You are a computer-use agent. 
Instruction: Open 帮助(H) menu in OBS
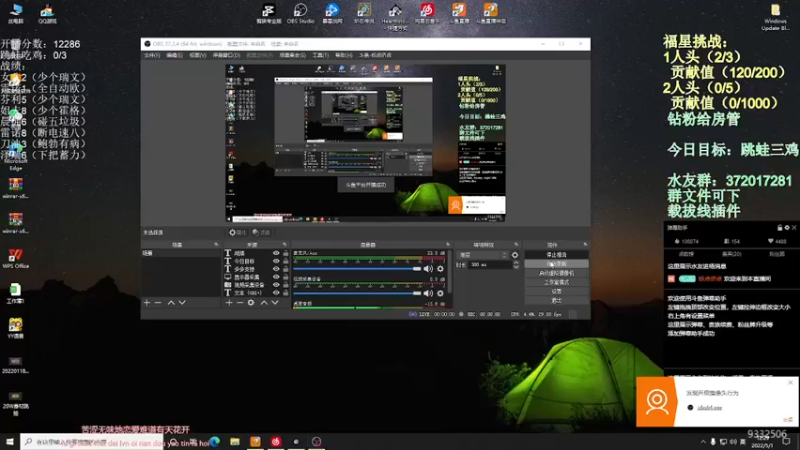tap(343, 55)
